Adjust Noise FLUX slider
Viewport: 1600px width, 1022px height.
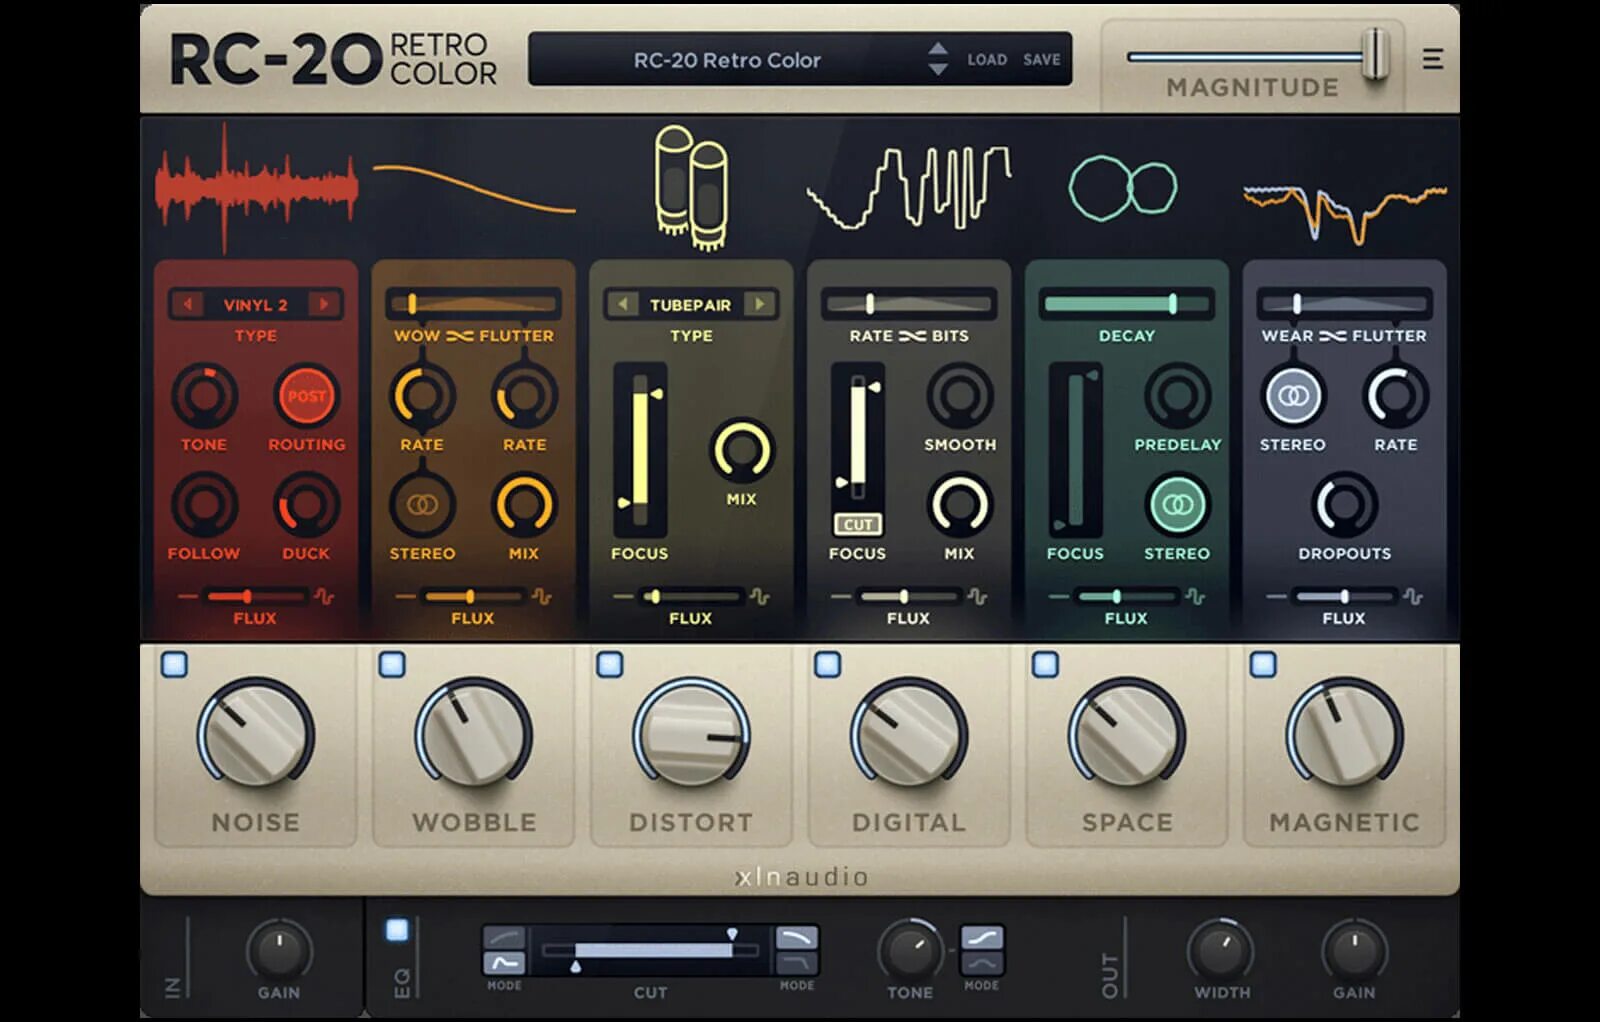pos(255,597)
